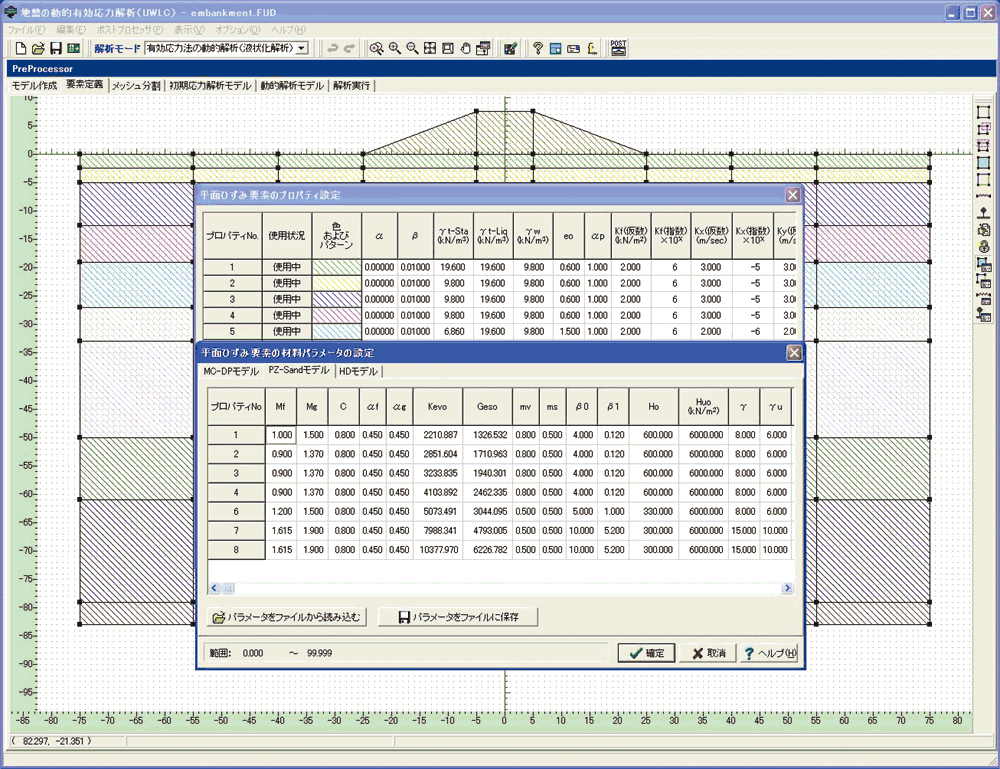Select the zoom in magnifier tool
This screenshot has width=1000, height=769.
point(394,48)
